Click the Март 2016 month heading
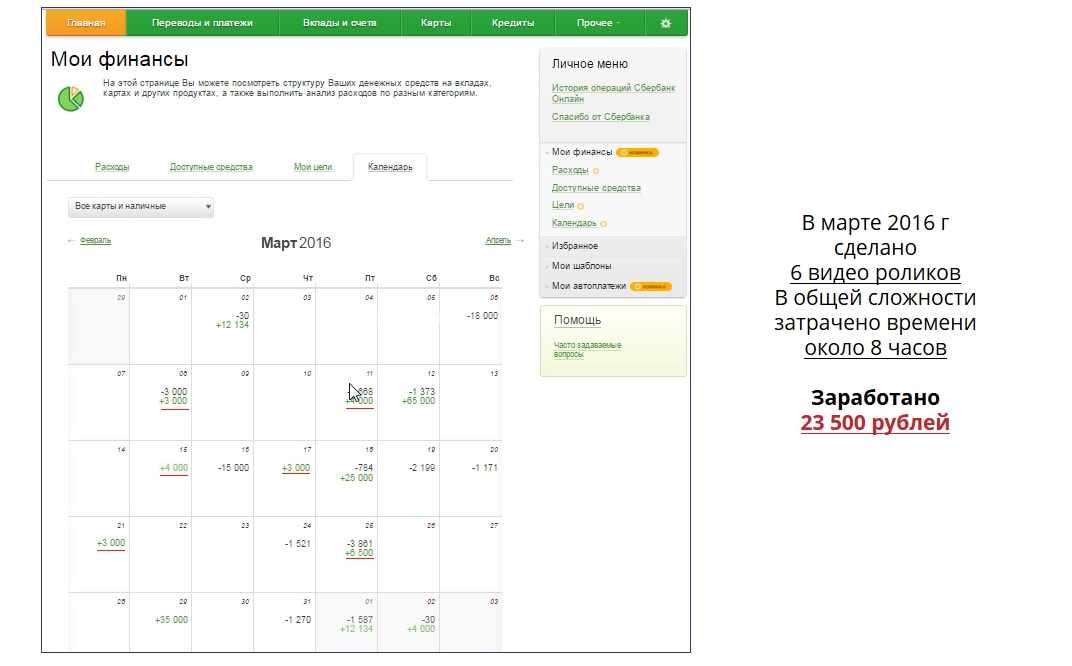The height and width of the screenshot is (666, 1072). pos(296,243)
